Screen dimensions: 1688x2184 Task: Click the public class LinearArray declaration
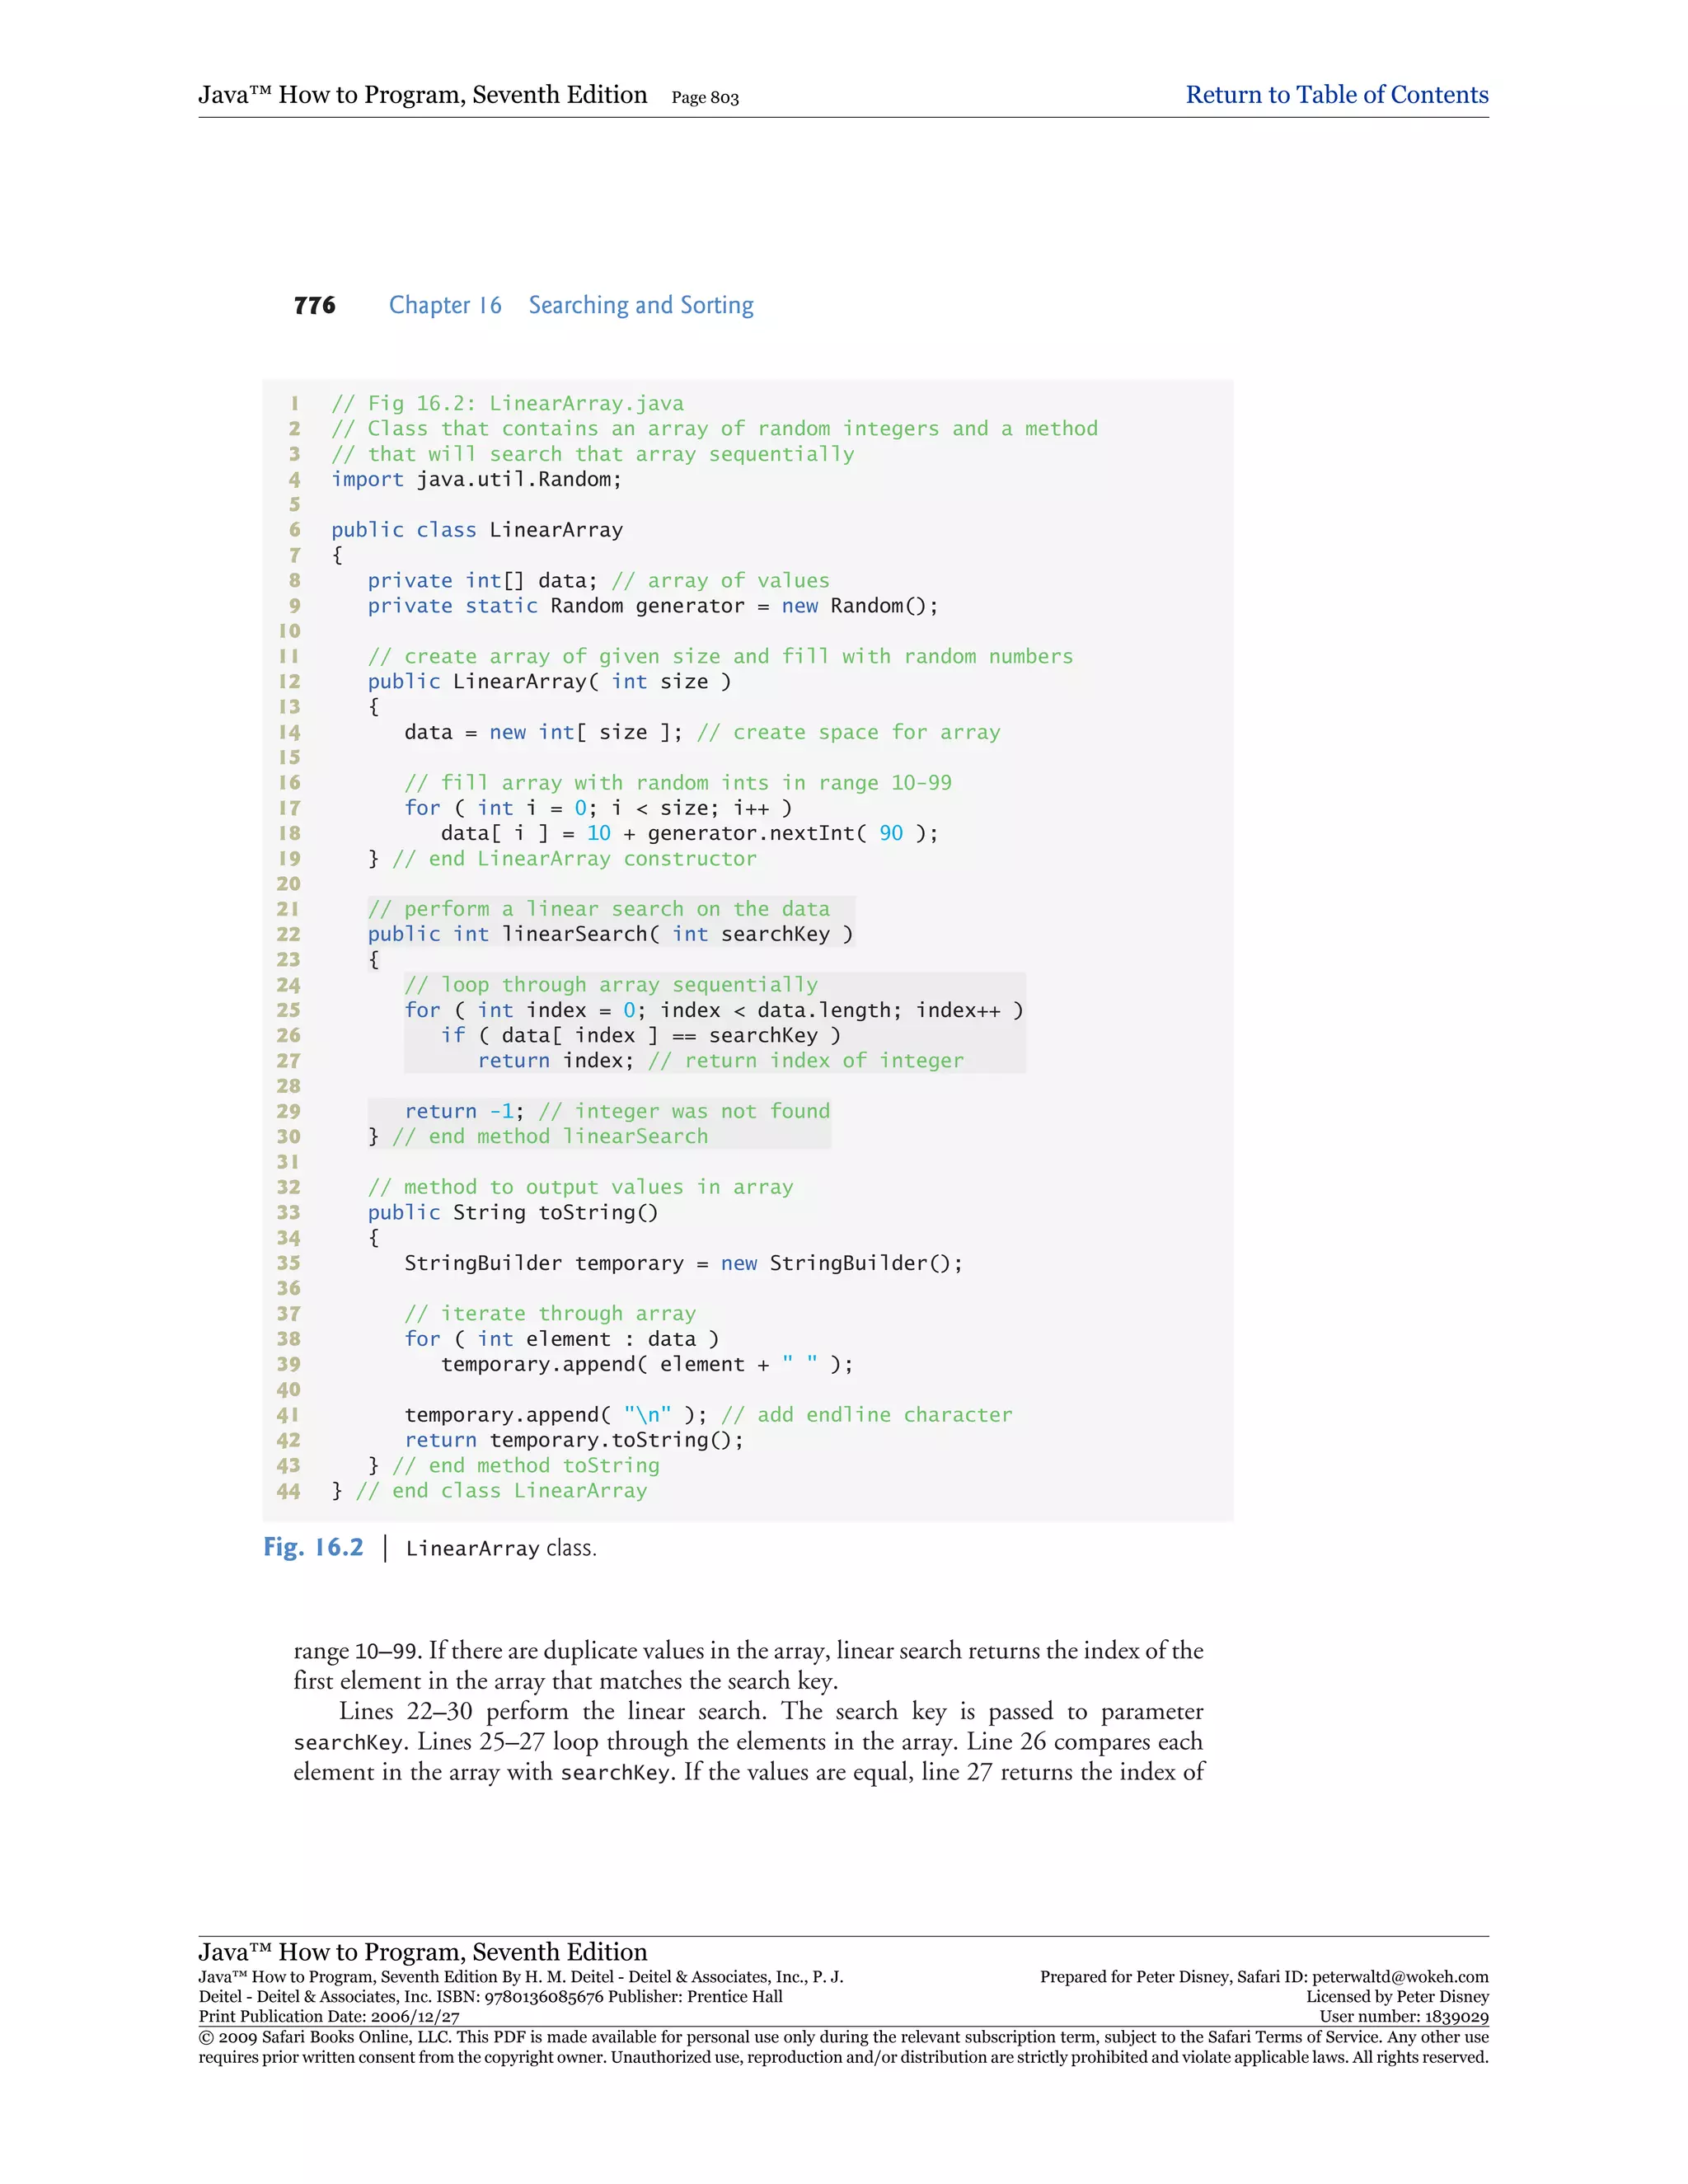(x=476, y=530)
